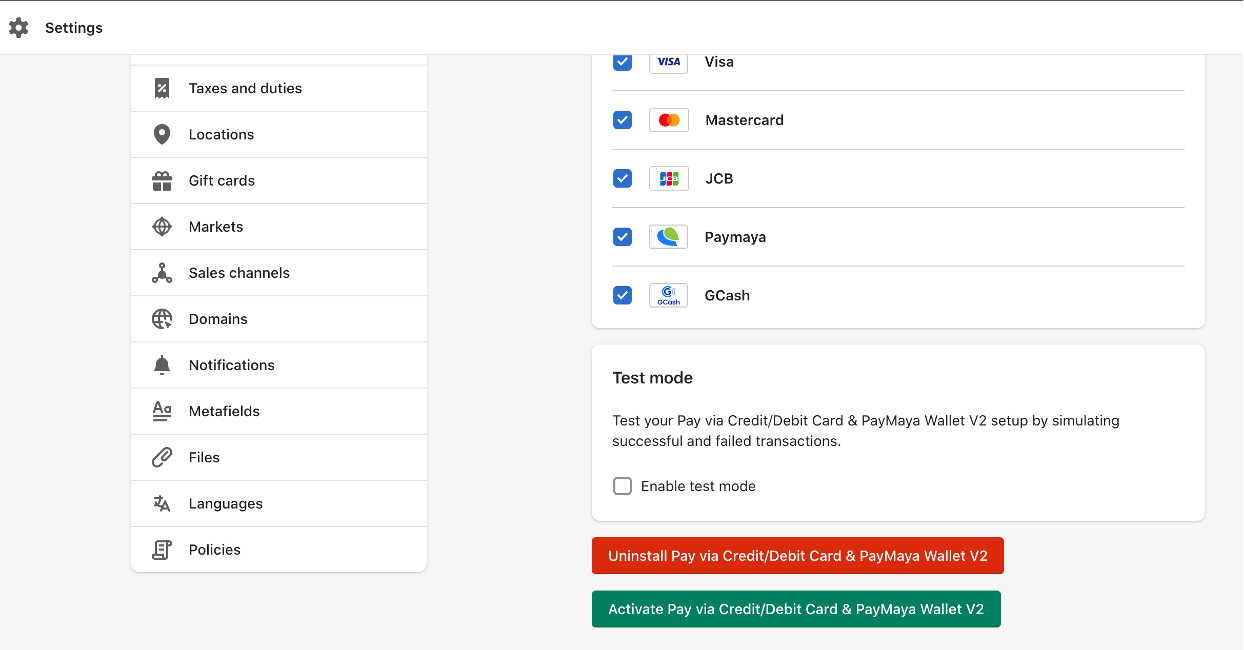Open the Policies menu item
Screen dimensions: 1244x650
click(x=215, y=549)
